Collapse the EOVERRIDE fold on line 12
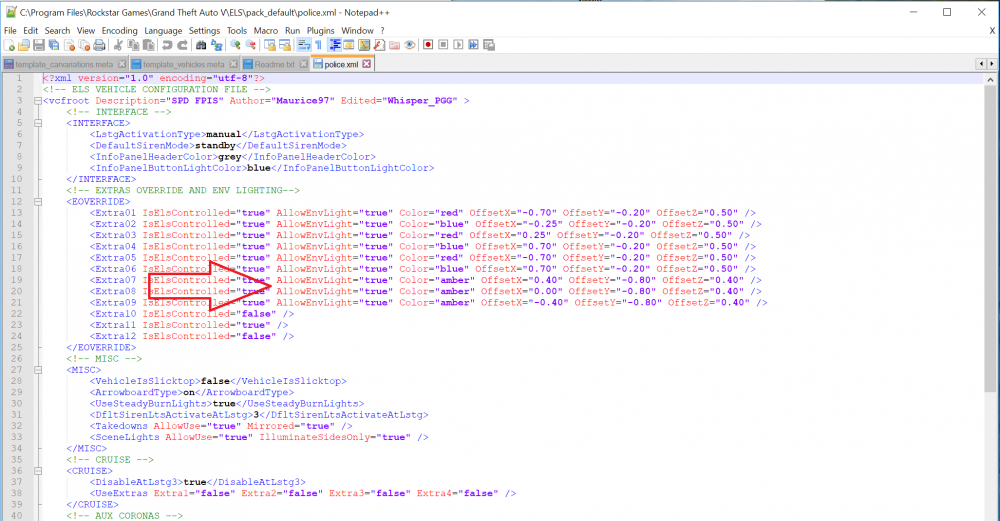 pyautogui.click(x=38, y=202)
